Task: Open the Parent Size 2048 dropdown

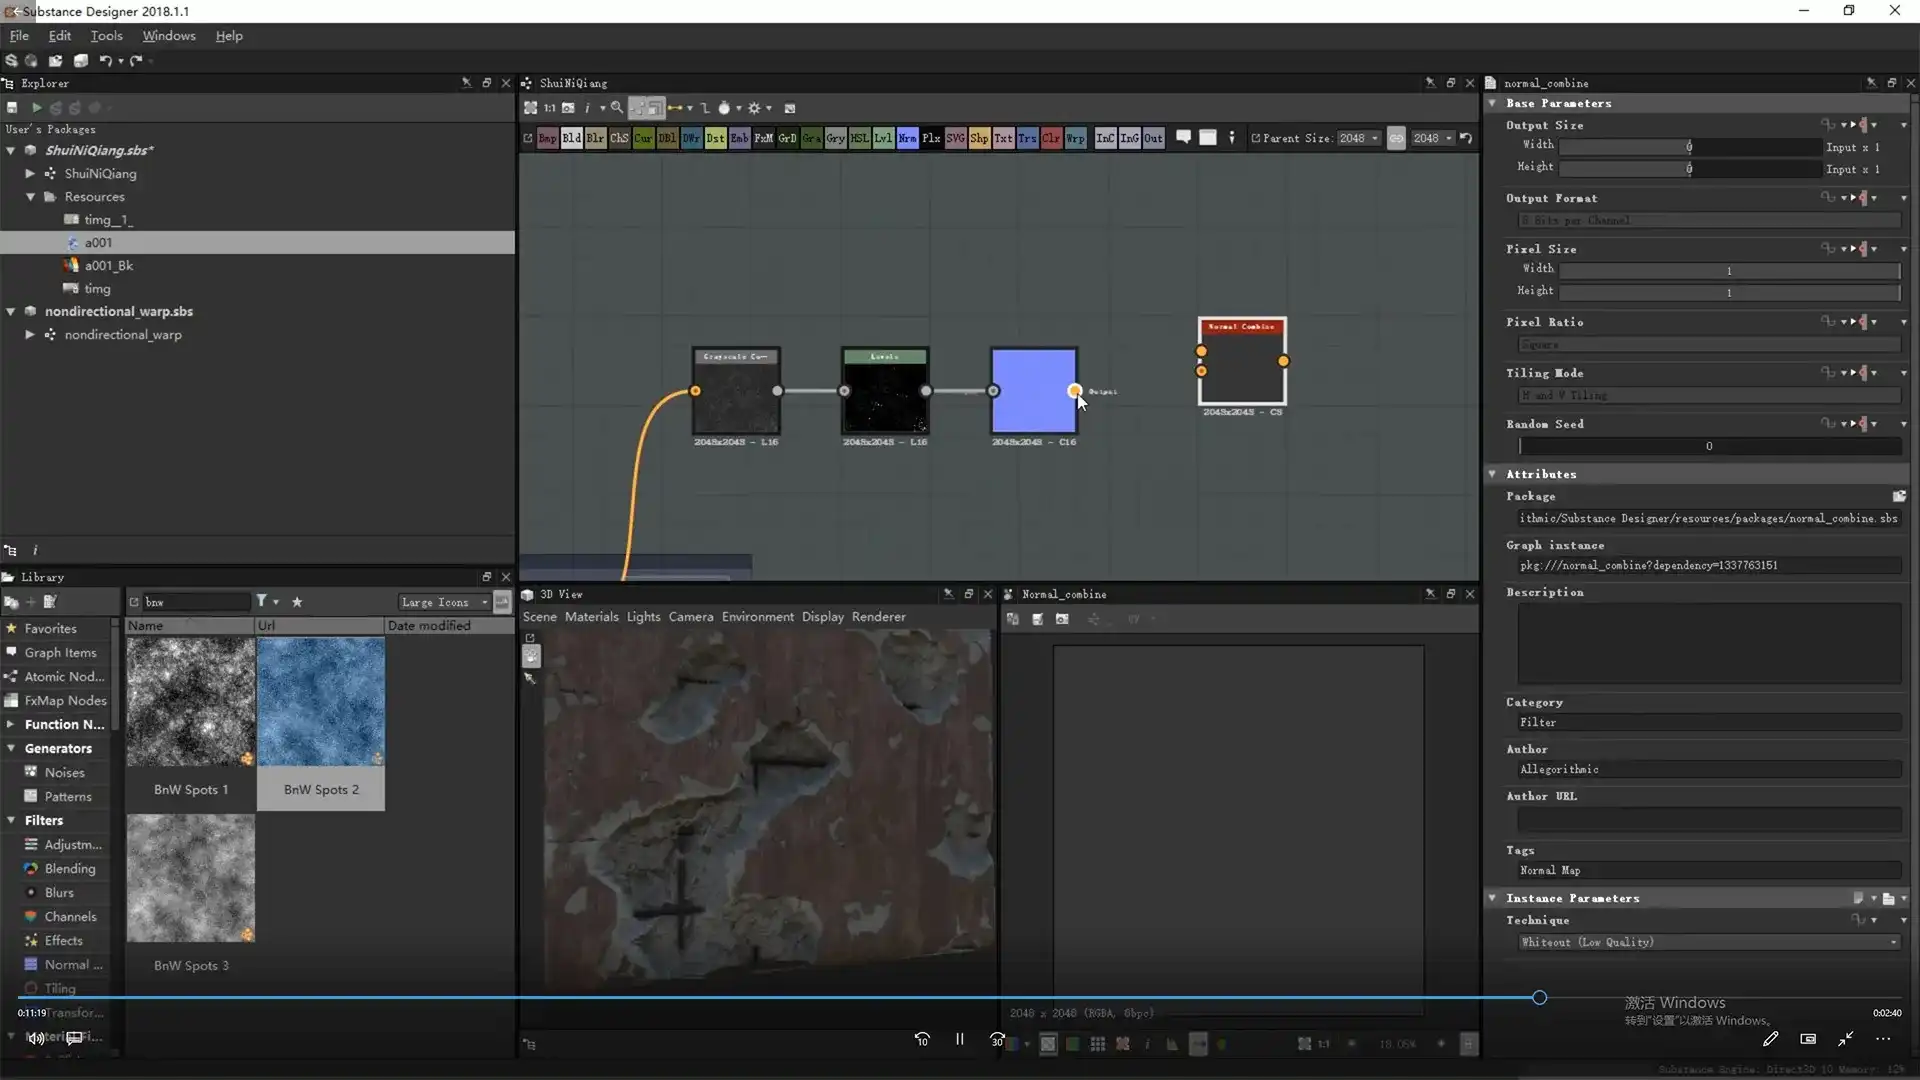Action: tap(1360, 138)
